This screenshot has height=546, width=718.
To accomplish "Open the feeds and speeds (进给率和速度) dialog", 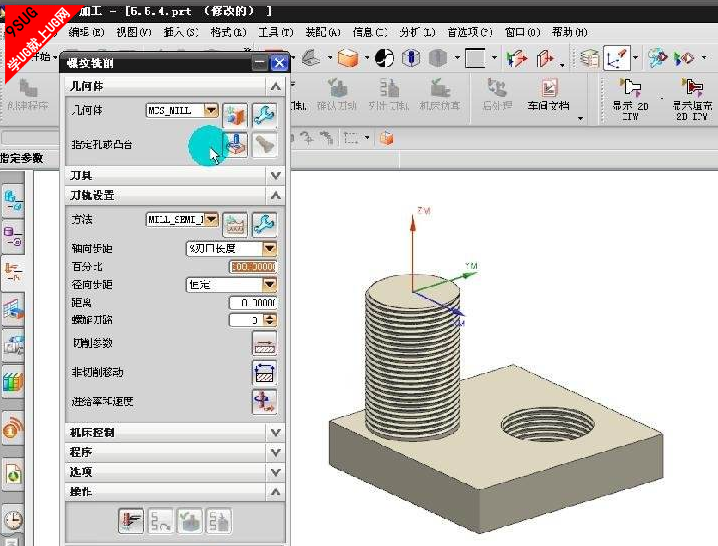I will [x=264, y=402].
